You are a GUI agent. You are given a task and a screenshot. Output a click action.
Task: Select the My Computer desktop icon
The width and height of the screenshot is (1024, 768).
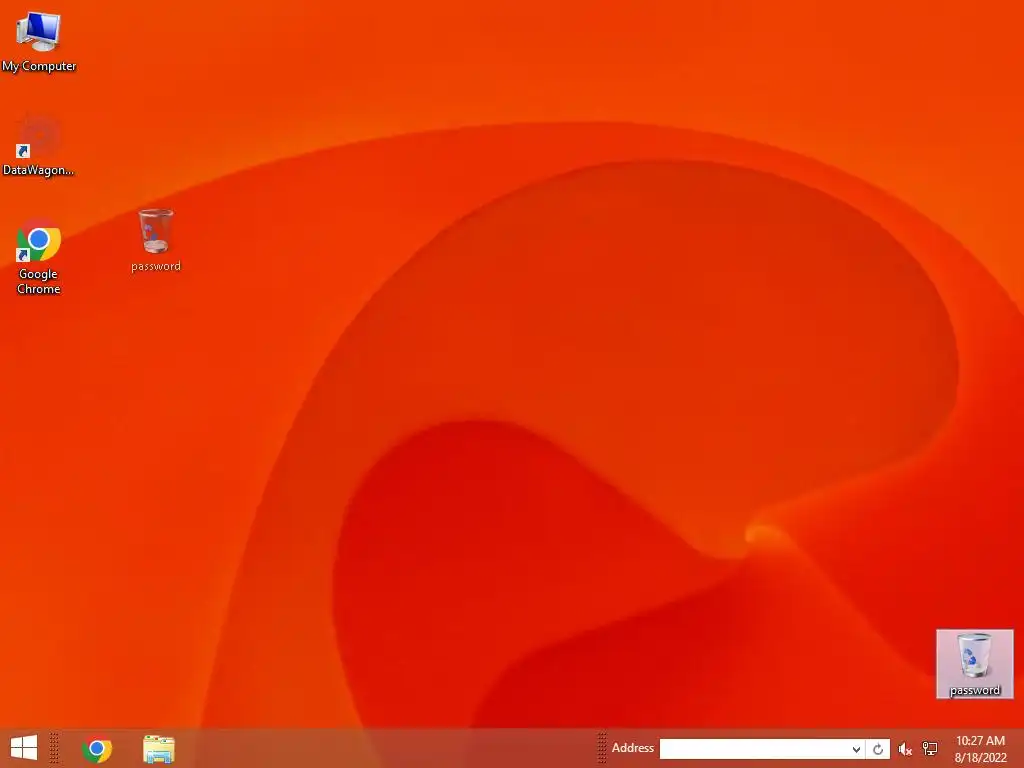coord(39,42)
